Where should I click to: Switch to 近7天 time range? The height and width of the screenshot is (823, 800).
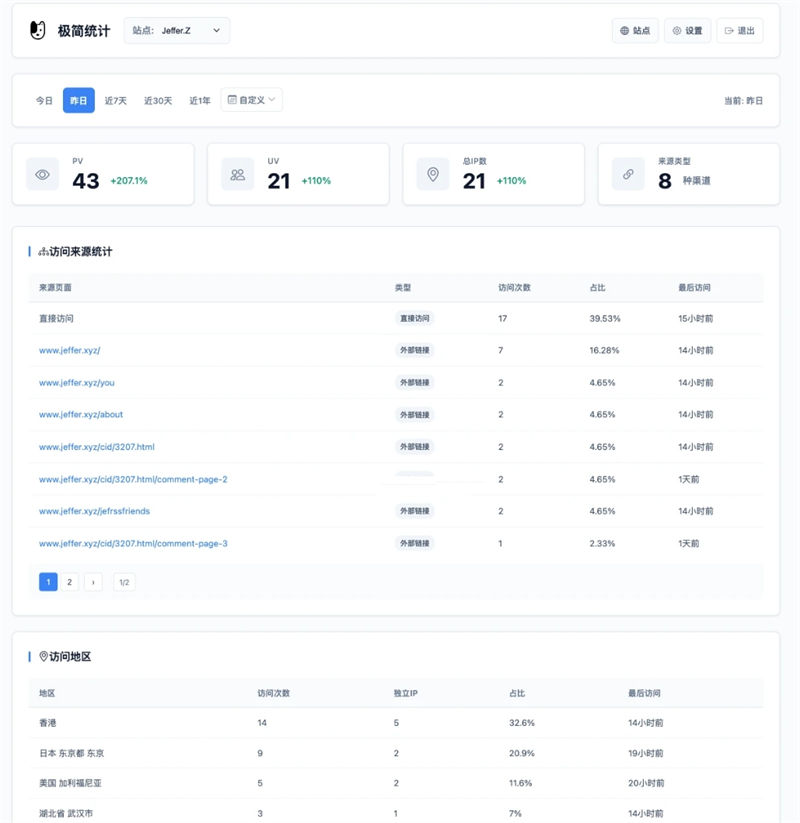click(x=116, y=101)
